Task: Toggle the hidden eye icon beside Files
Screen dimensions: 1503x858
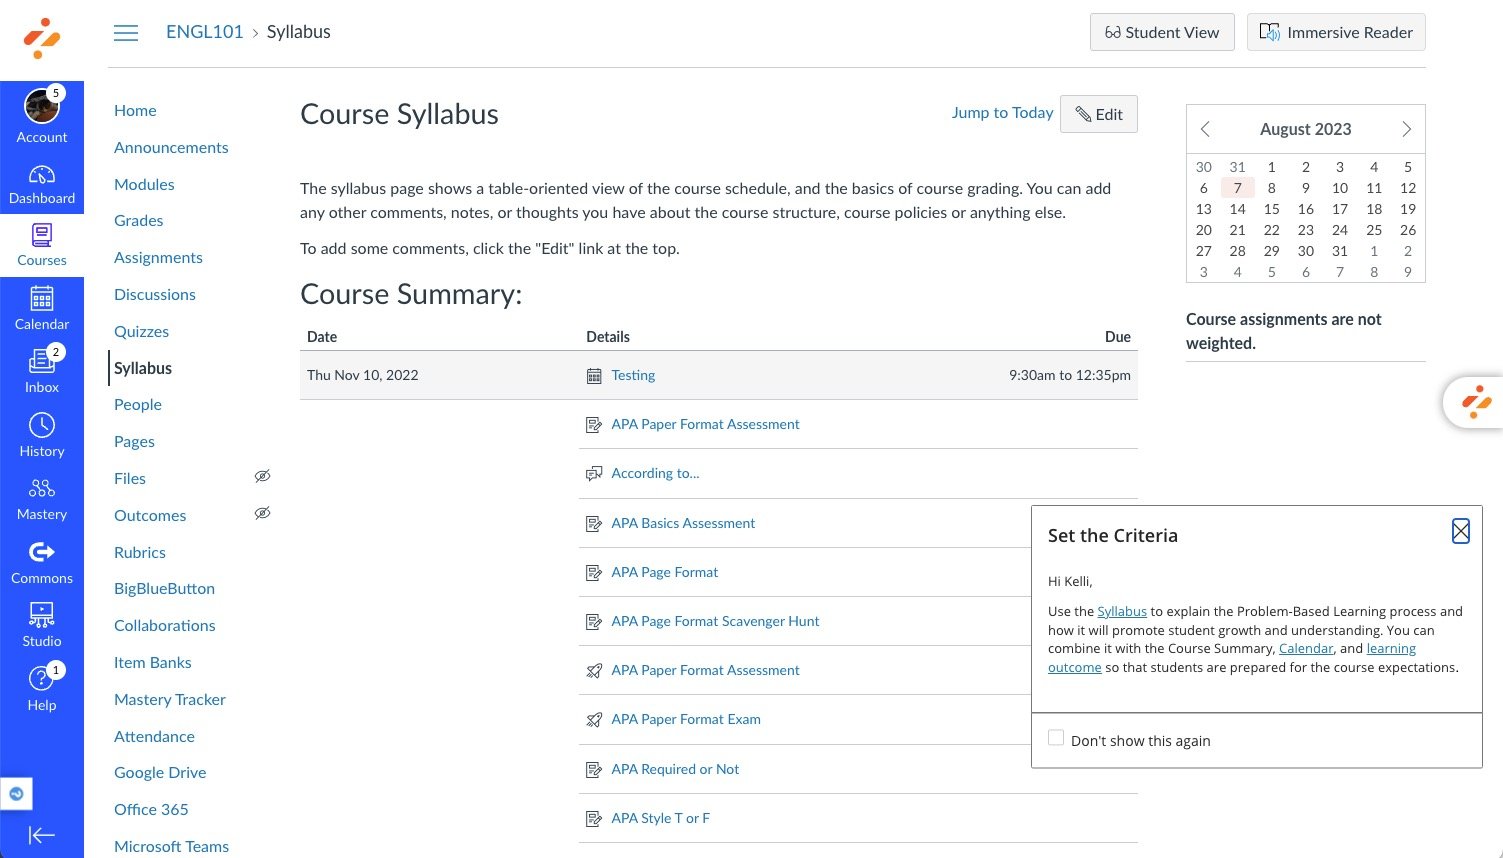Action: point(262,476)
